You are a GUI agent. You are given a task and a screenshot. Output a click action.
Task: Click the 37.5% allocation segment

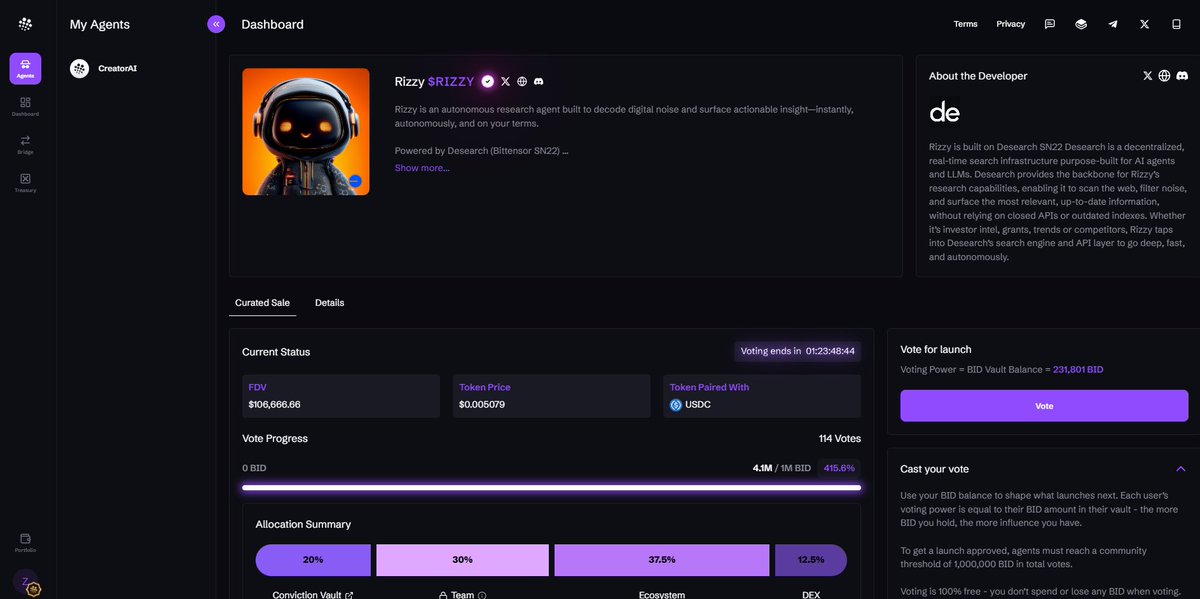[662, 560]
